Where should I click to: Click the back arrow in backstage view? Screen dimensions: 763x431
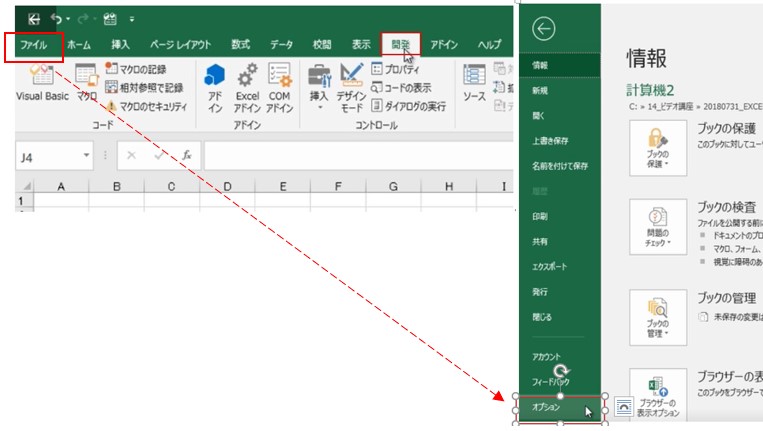tap(544, 29)
